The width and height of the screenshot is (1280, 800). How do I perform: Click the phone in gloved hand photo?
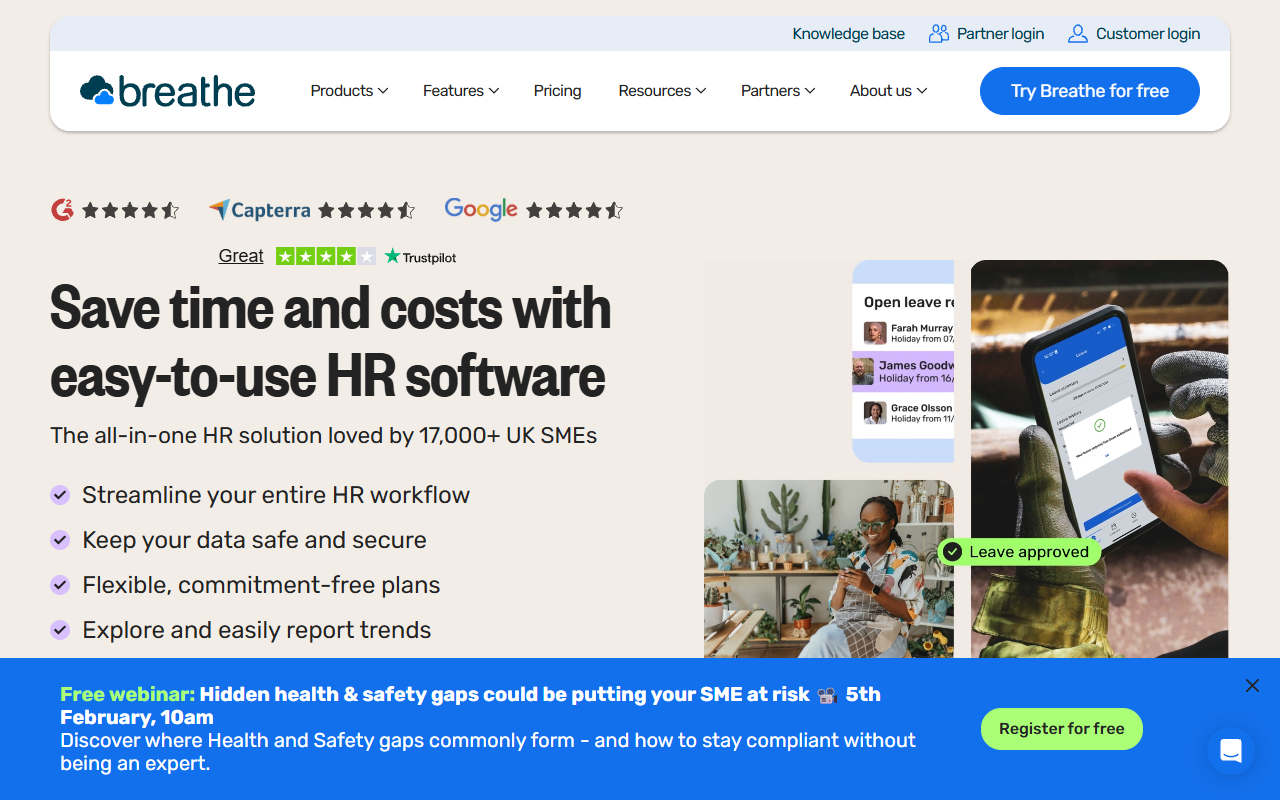1099,459
